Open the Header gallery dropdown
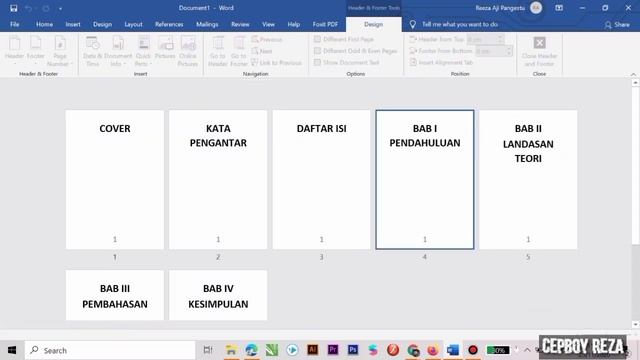This screenshot has width=640, height=360. (14, 51)
